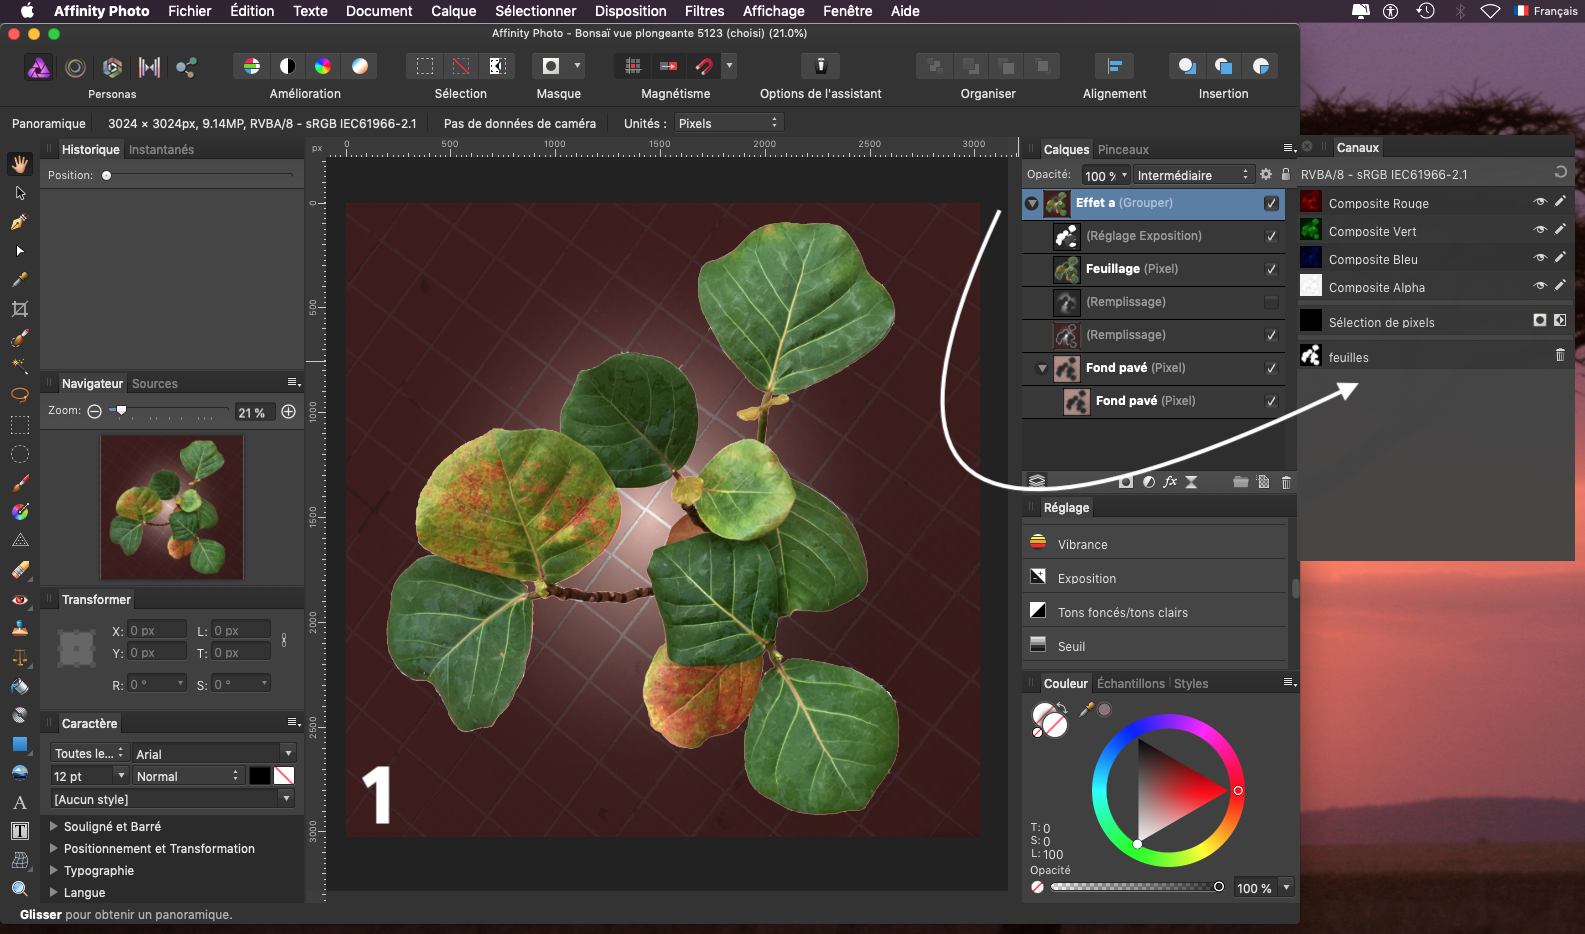
Task: Select the Text tool (A icon)
Action: click(19, 802)
